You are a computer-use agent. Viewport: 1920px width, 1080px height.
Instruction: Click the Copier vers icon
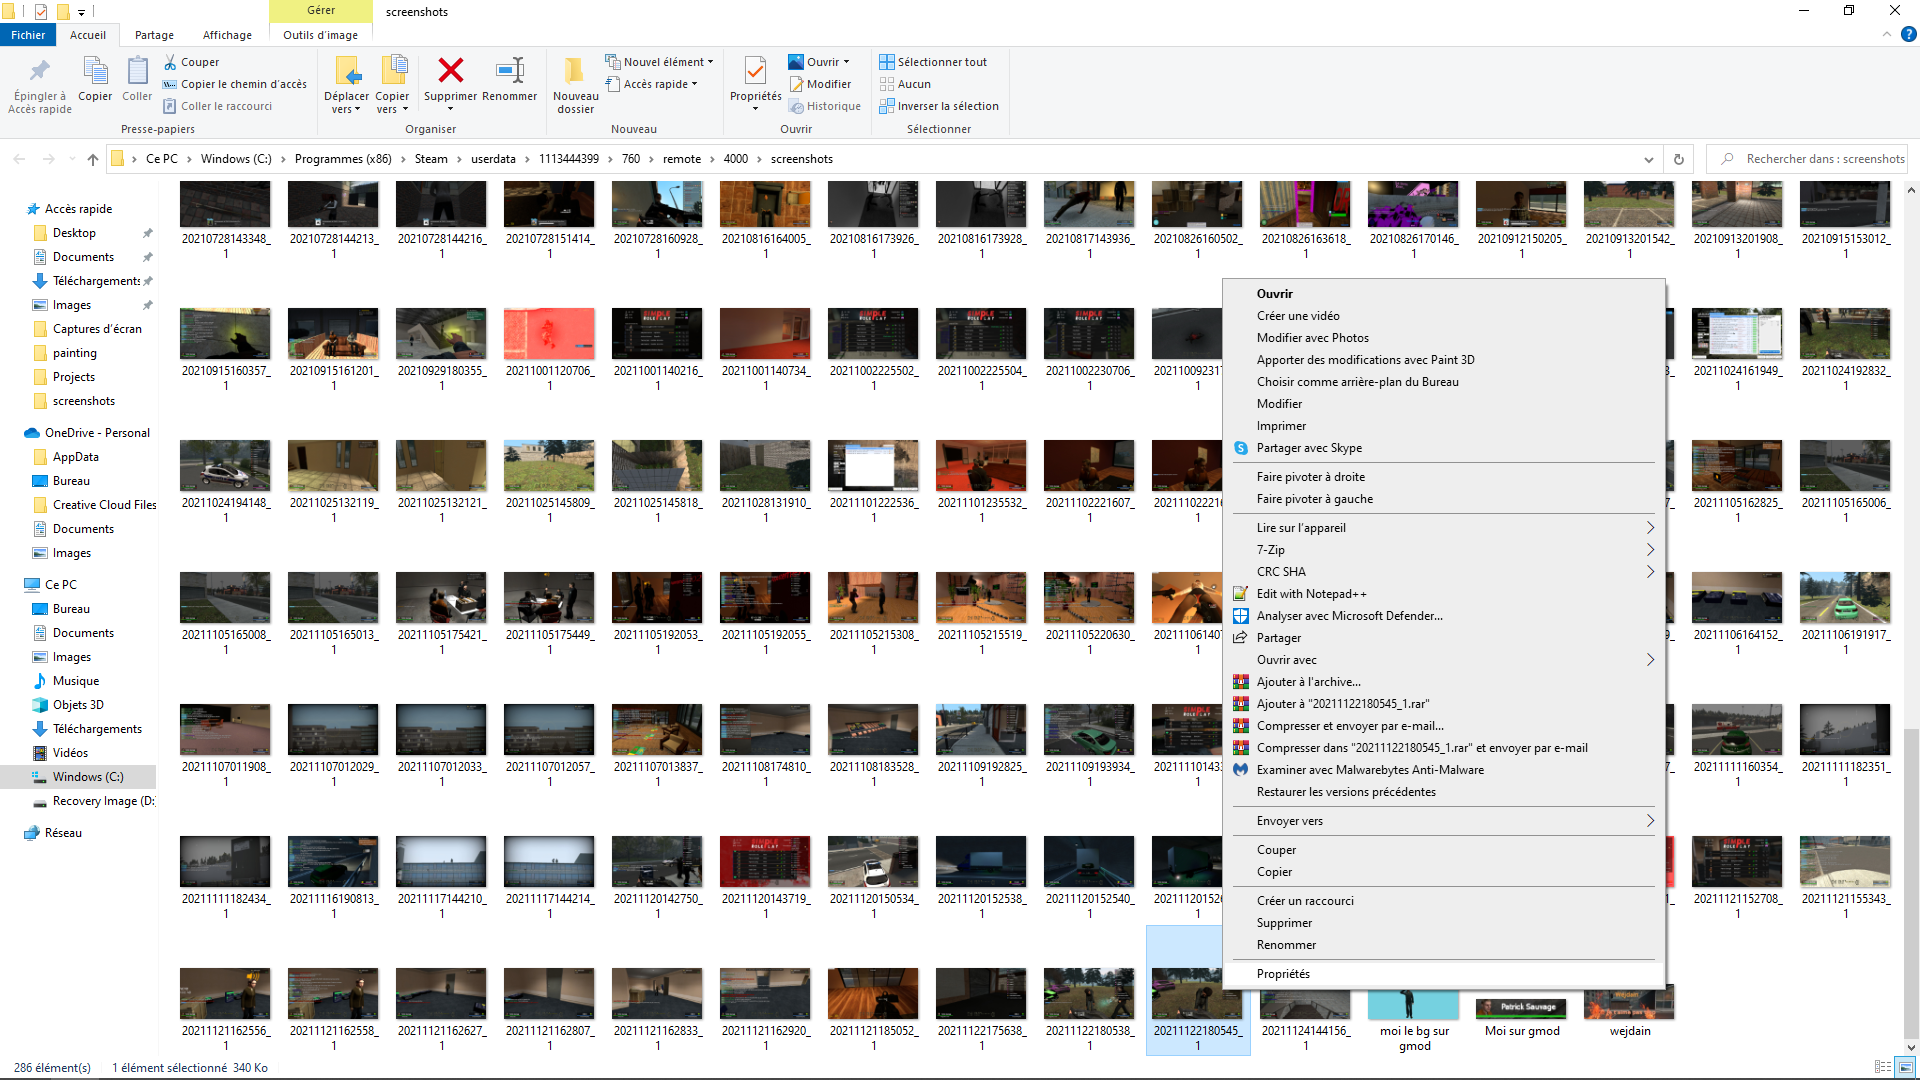tap(393, 71)
